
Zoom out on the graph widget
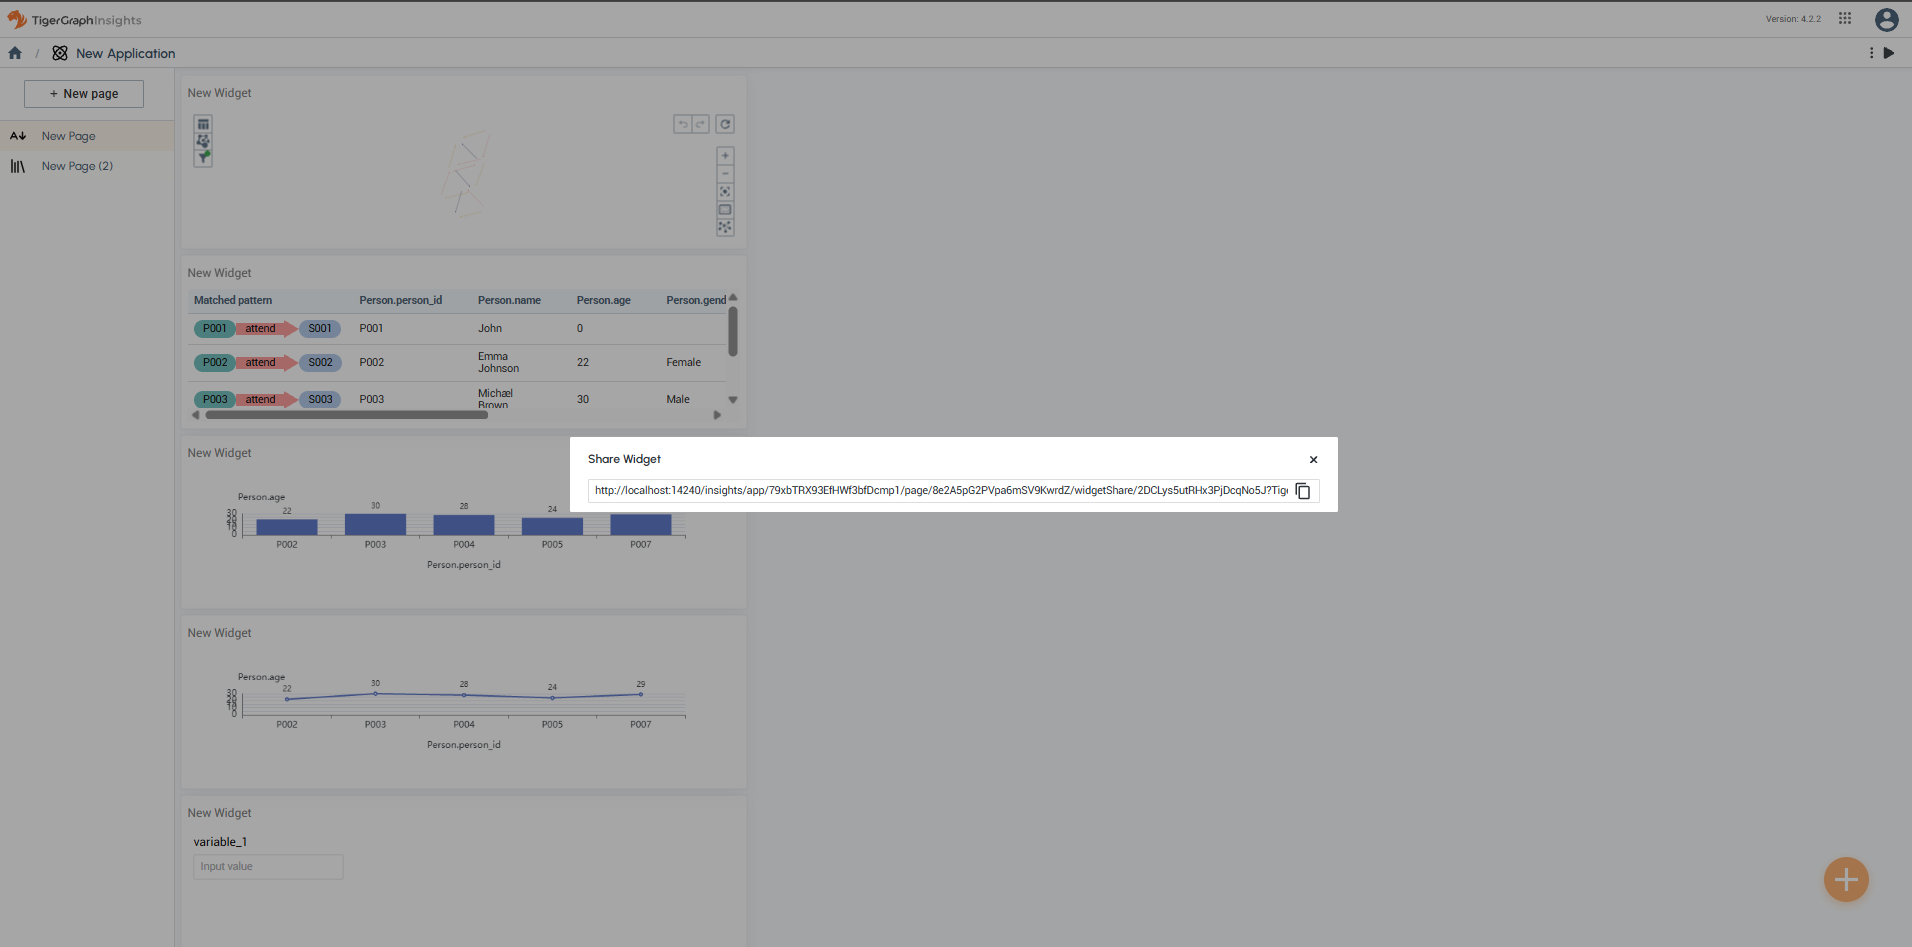725,174
